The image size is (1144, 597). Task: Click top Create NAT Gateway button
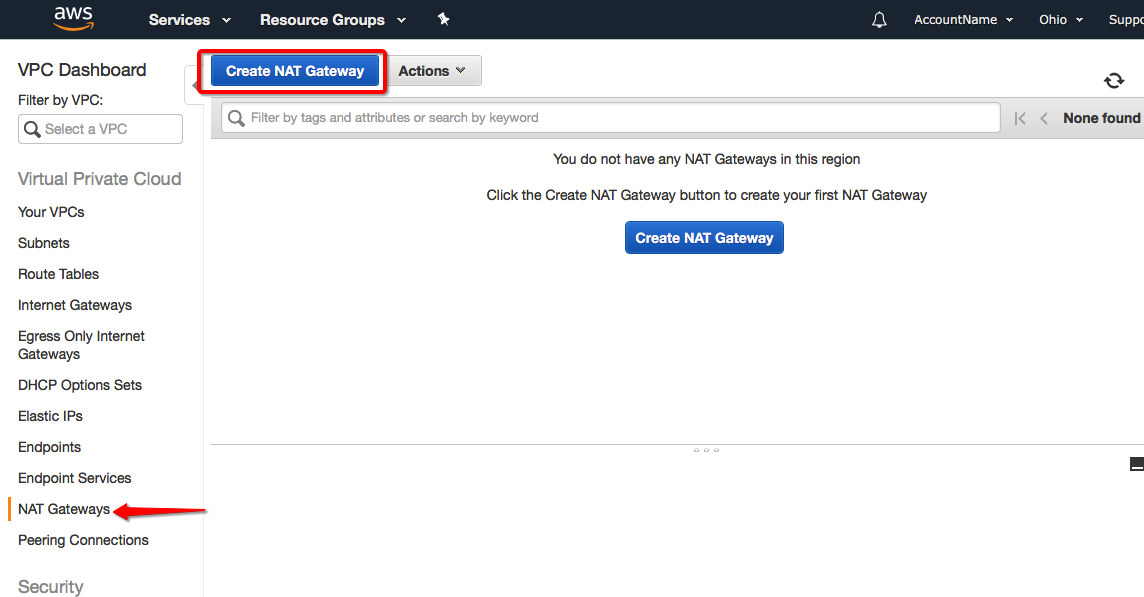point(294,71)
